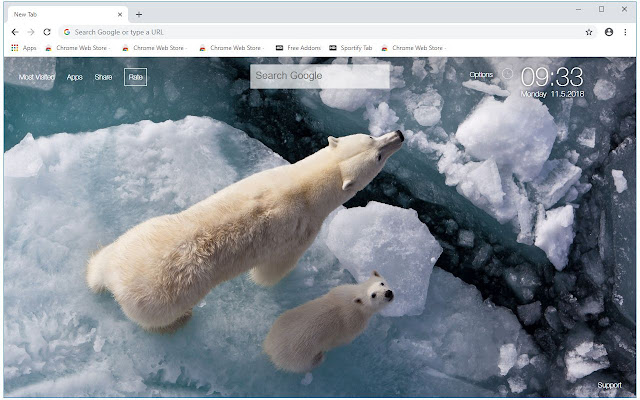640x400 pixels.
Task: Open third Chrome Web Store bookmark
Action: 231,48
